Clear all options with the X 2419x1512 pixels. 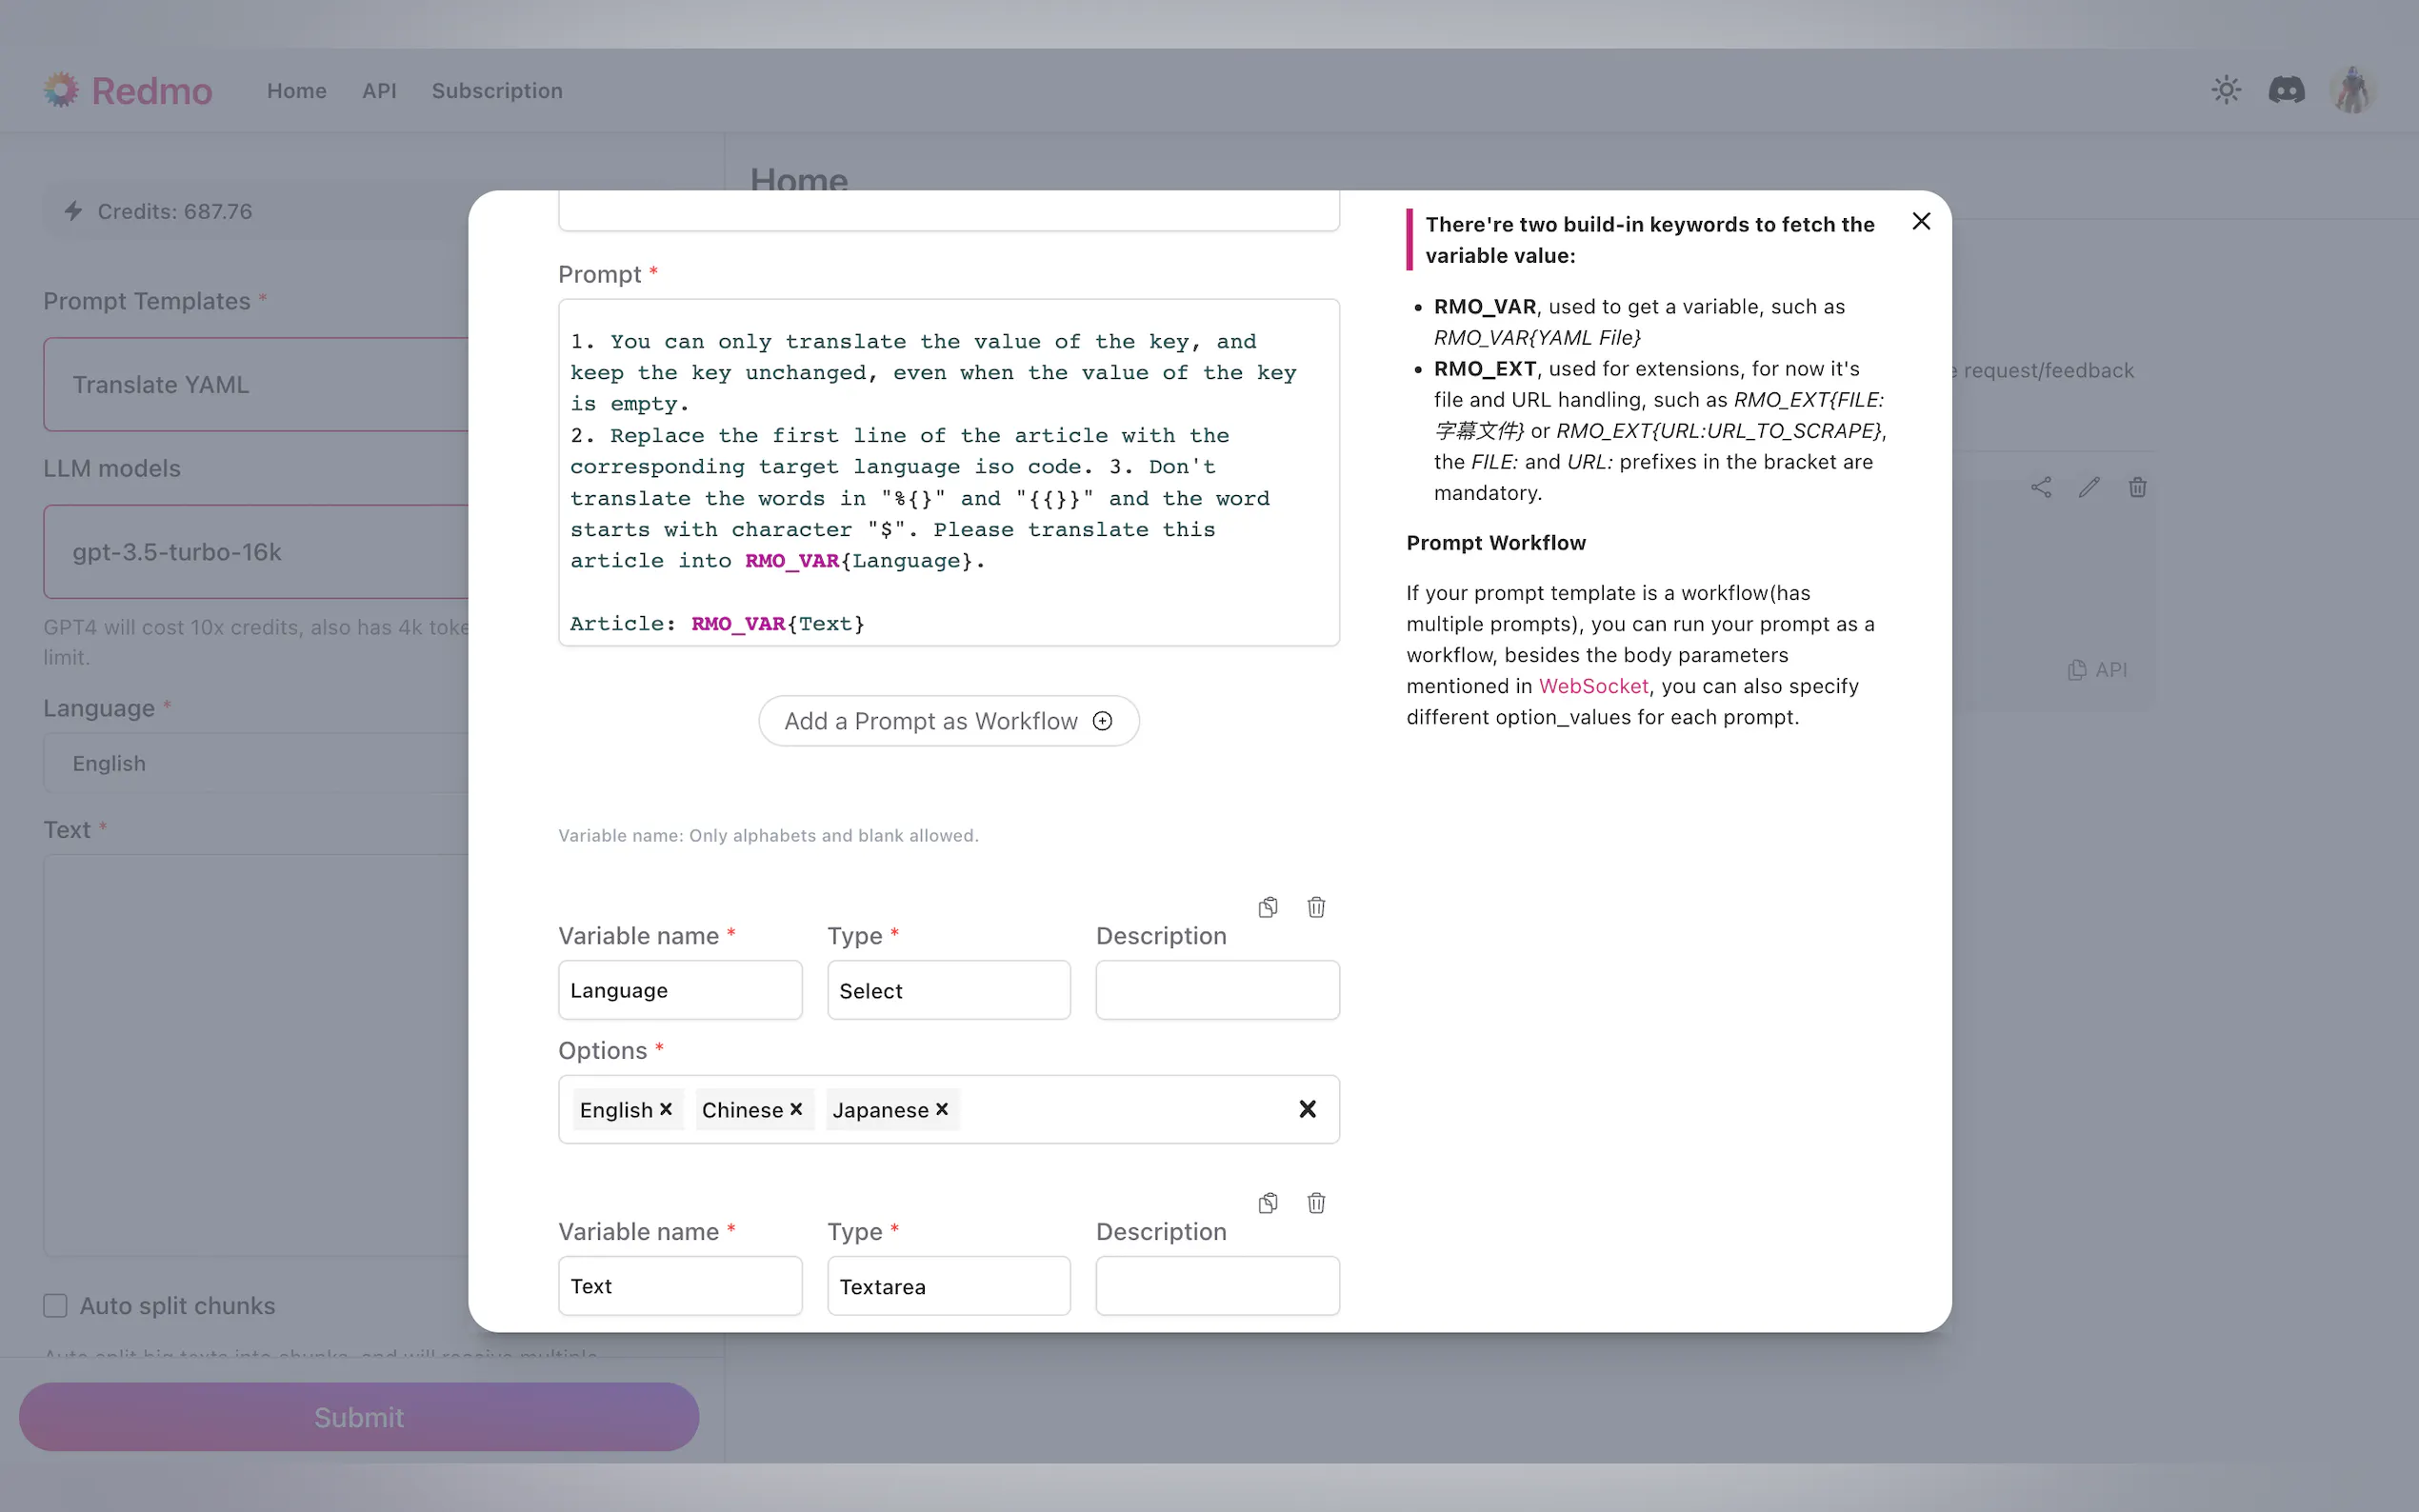[x=1307, y=1109]
